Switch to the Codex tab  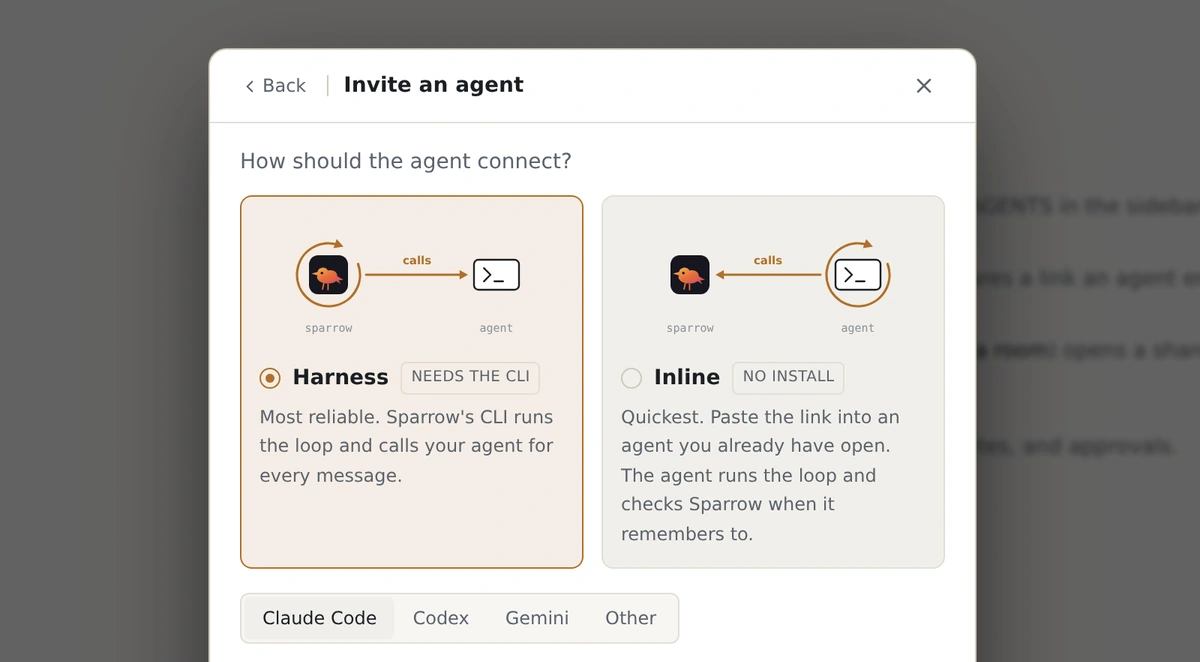[441, 618]
